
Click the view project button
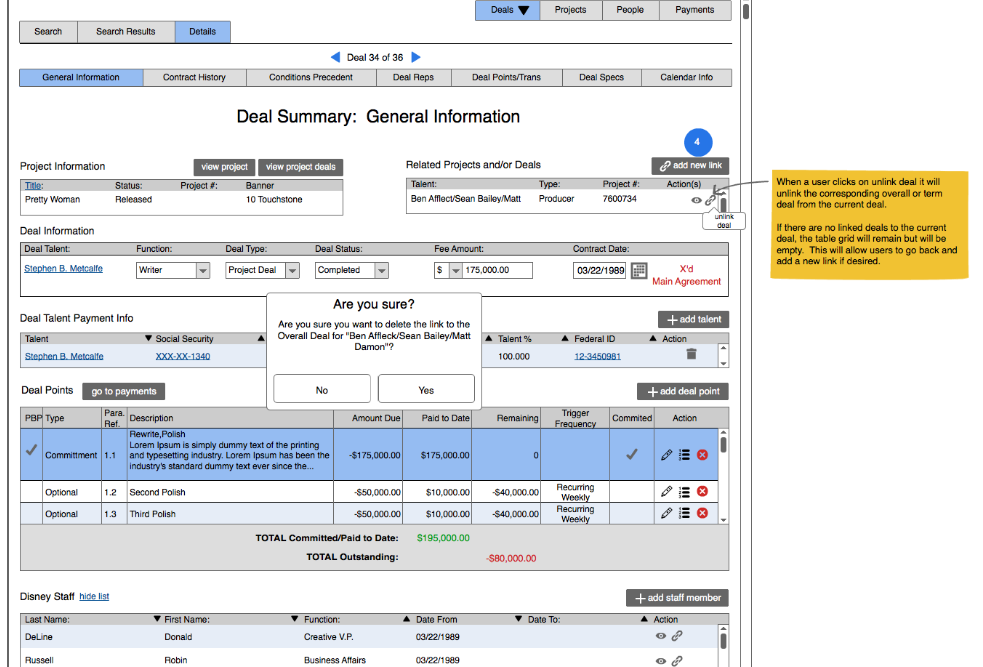tap(224, 167)
